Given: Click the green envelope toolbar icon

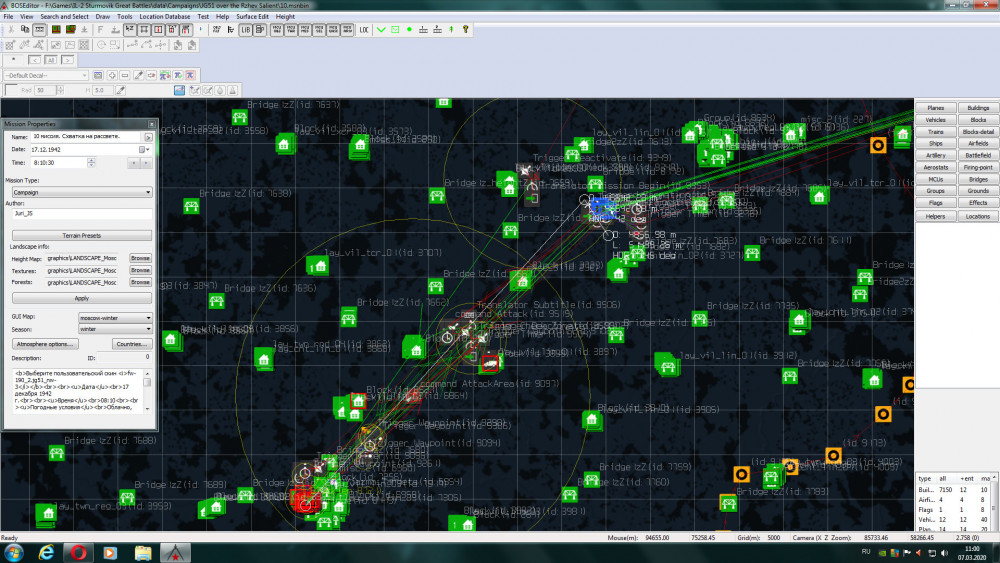Looking at the screenshot, I should click(395, 29).
